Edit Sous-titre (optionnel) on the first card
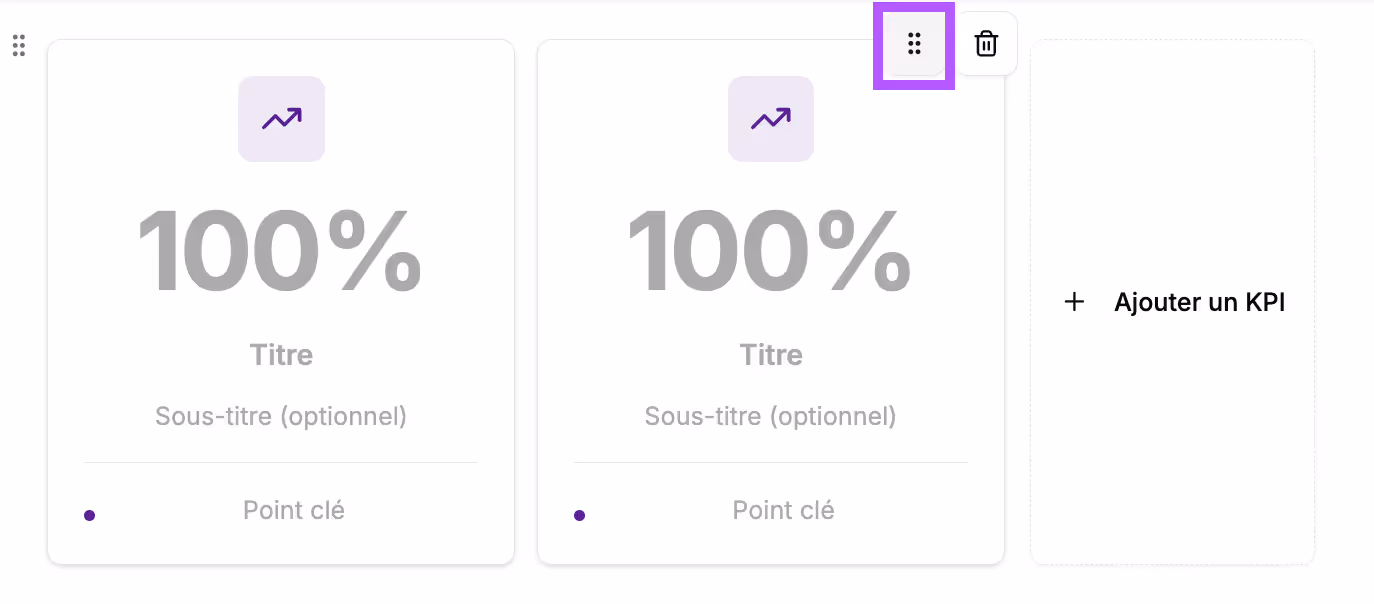The height and width of the screenshot is (604, 1374). click(x=281, y=416)
